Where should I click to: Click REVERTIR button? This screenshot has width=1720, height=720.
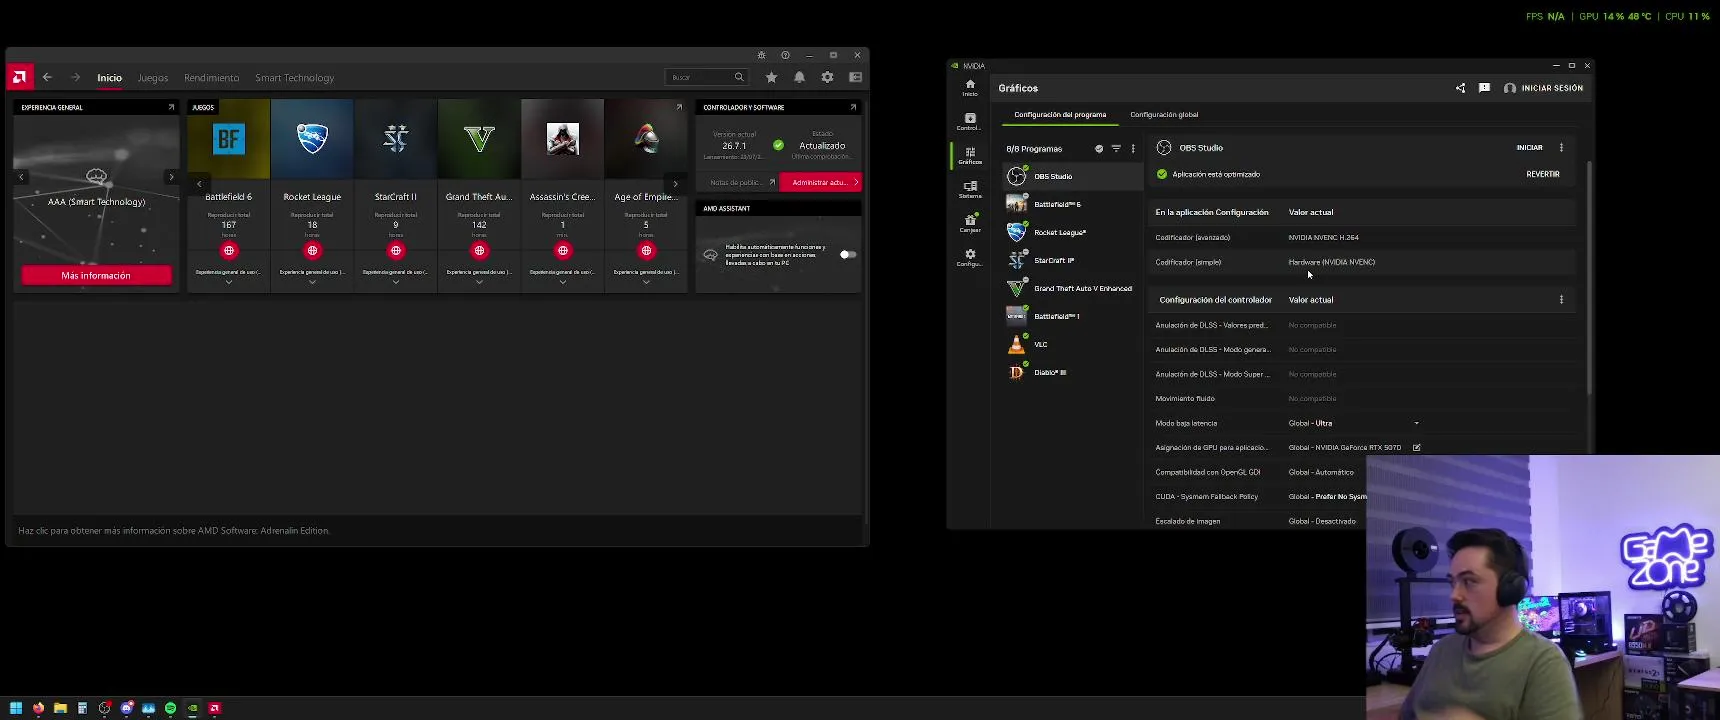tap(1543, 174)
